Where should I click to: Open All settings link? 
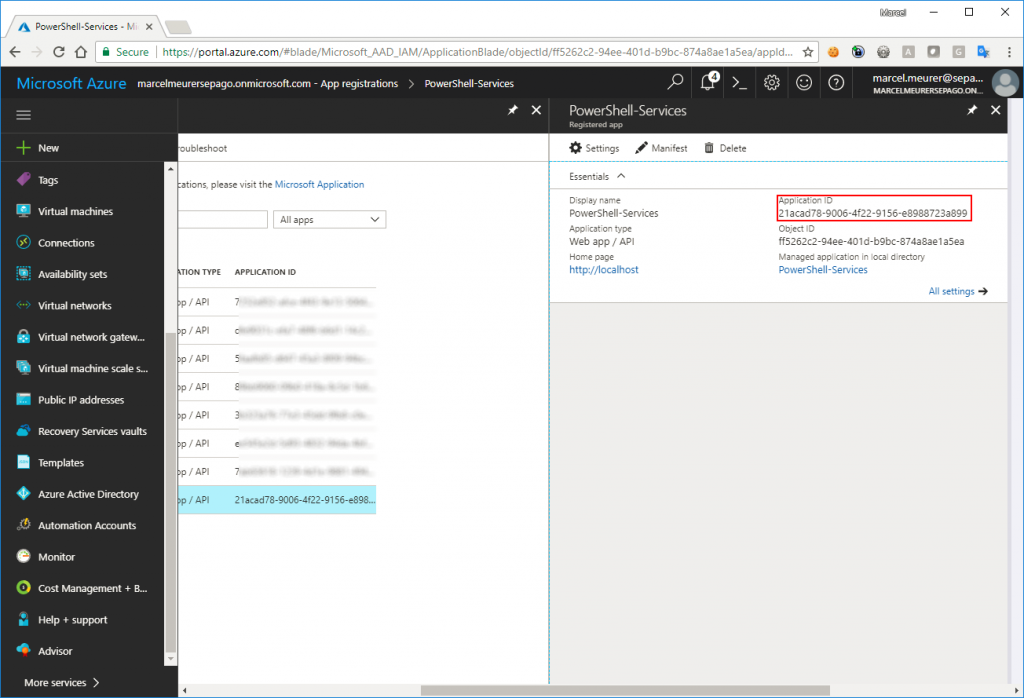(958, 291)
